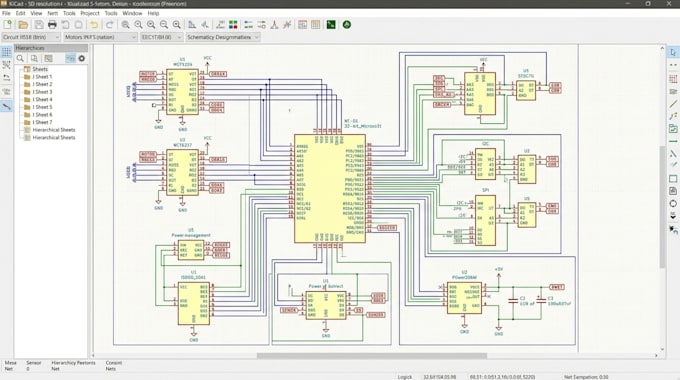
Task: Open the File menu
Action: click(6, 13)
